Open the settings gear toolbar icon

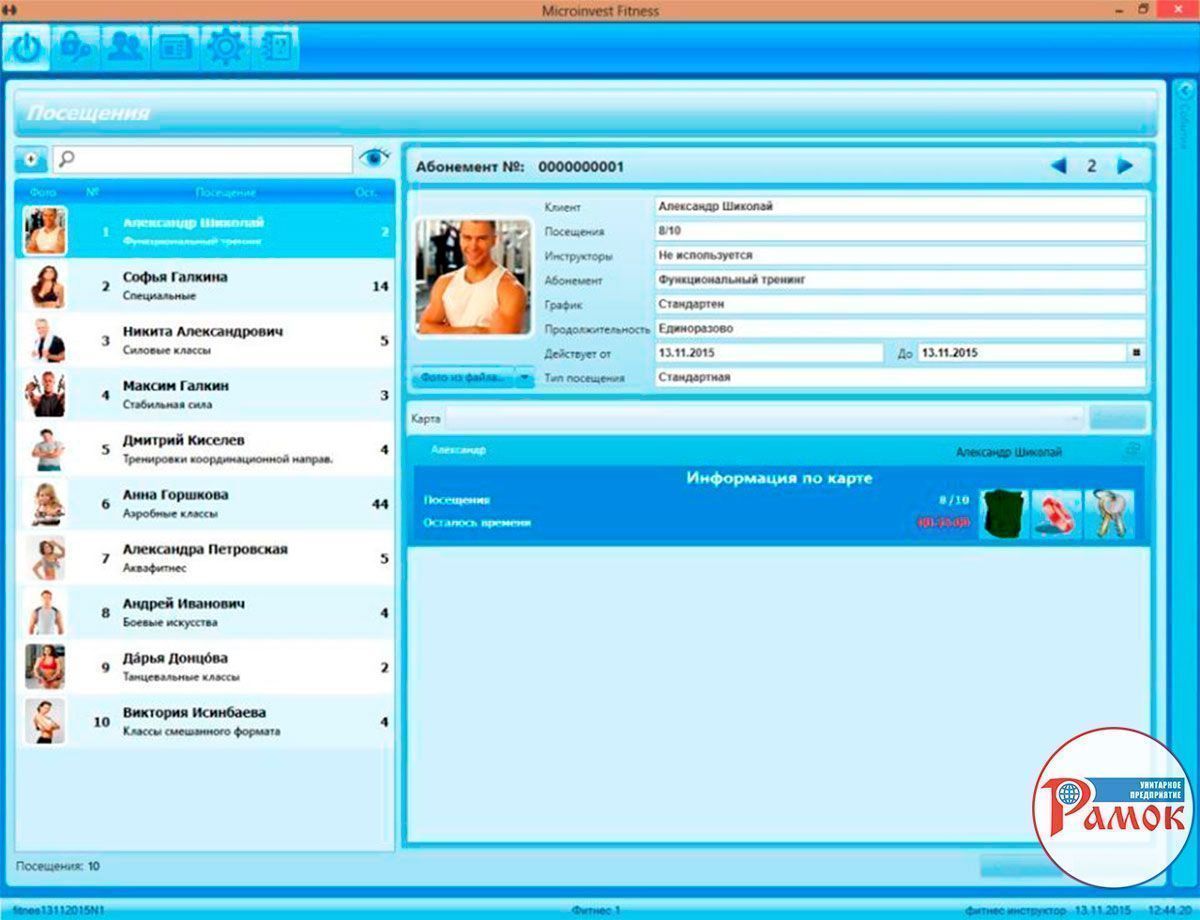(224, 48)
